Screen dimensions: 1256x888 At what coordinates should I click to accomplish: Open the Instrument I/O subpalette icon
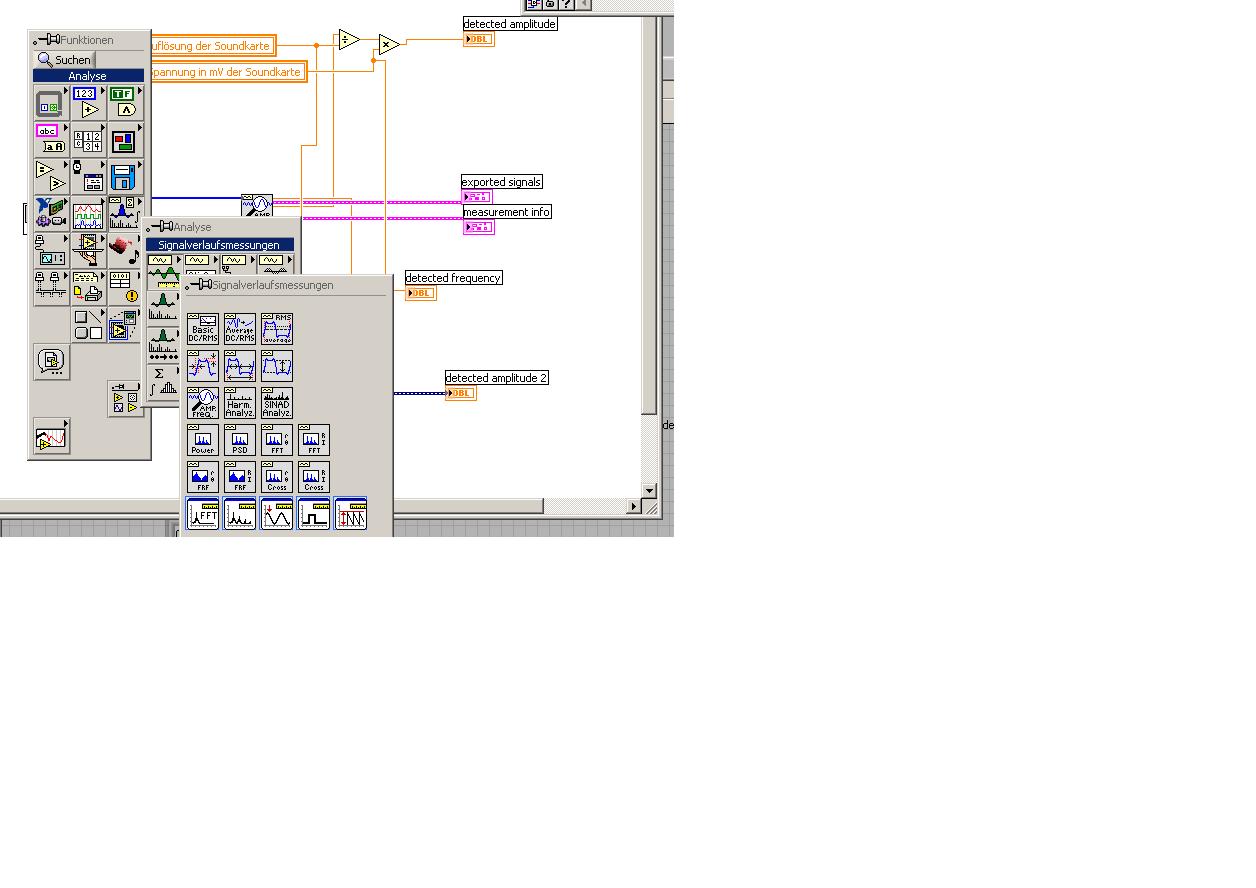[50, 251]
